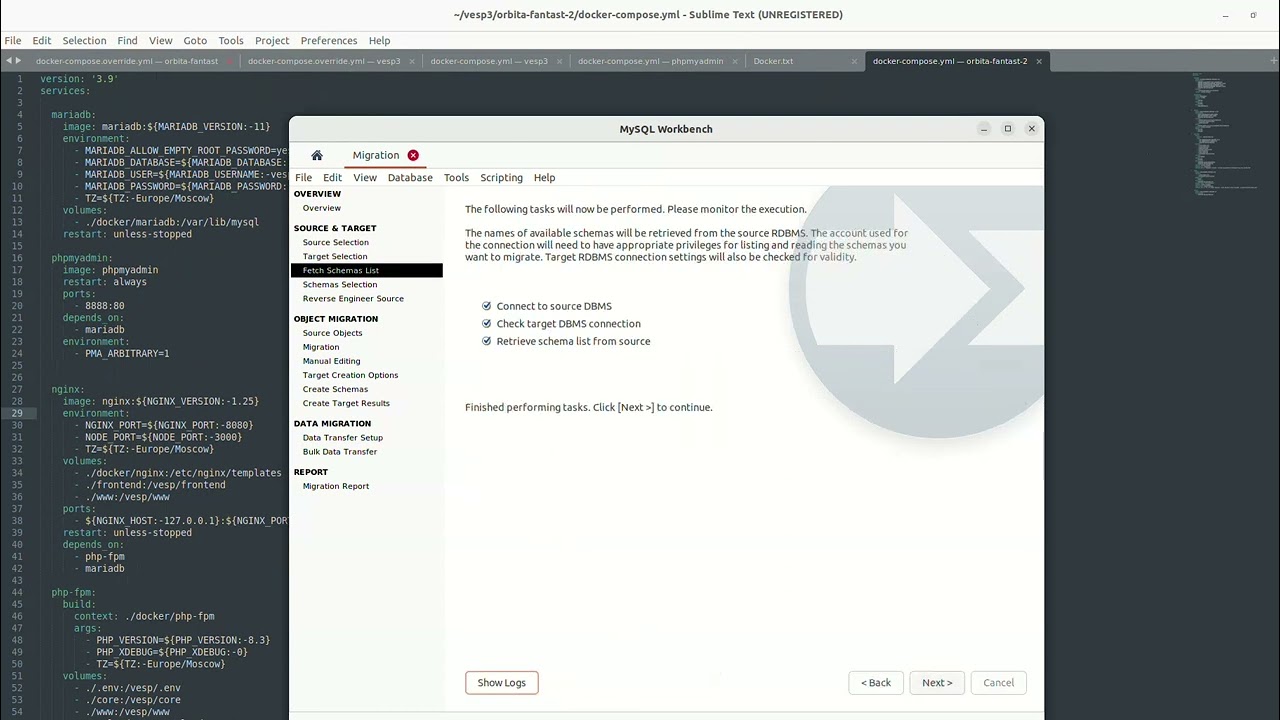Open Sublime Text Preferences menu
The image size is (1280, 720).
tap(329, 41)
